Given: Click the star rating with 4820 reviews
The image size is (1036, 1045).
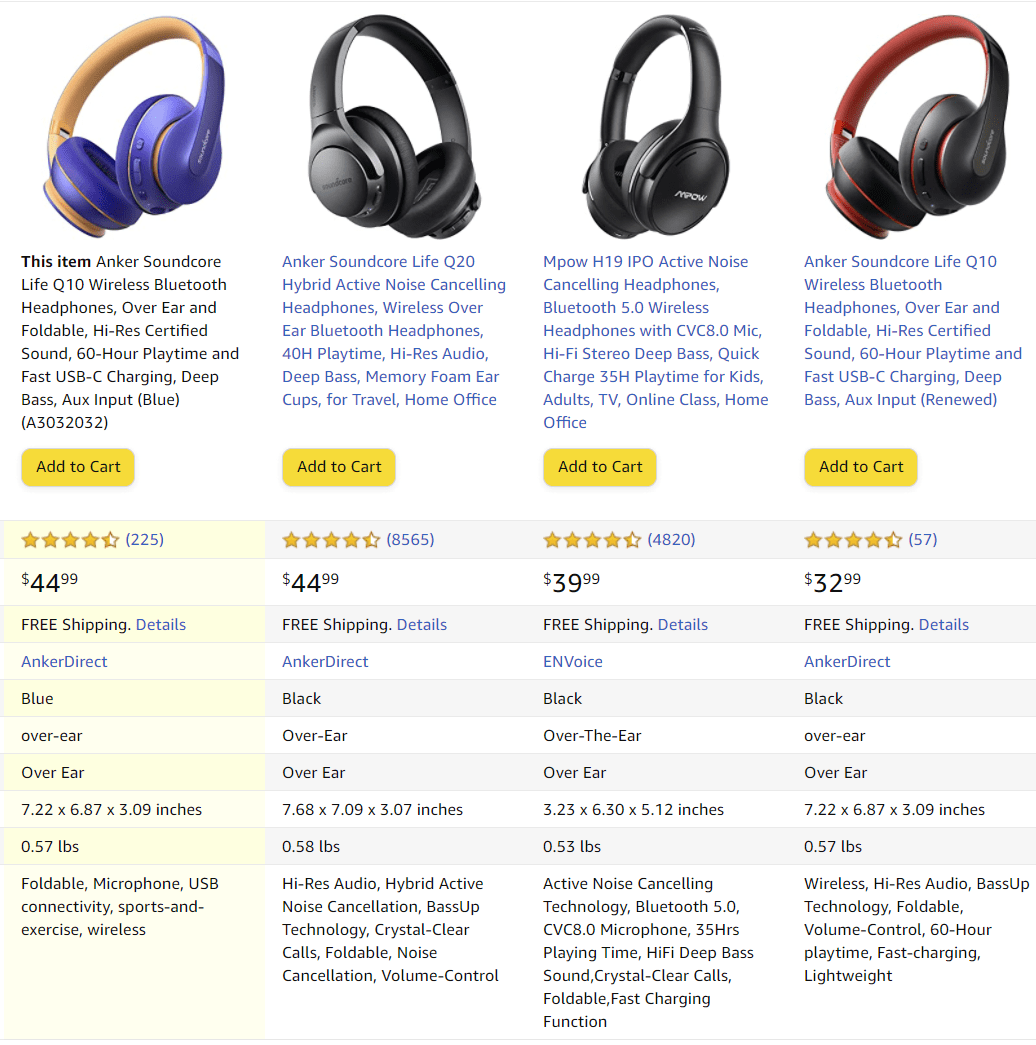Looking at the screenshot, I should (619, 540).
